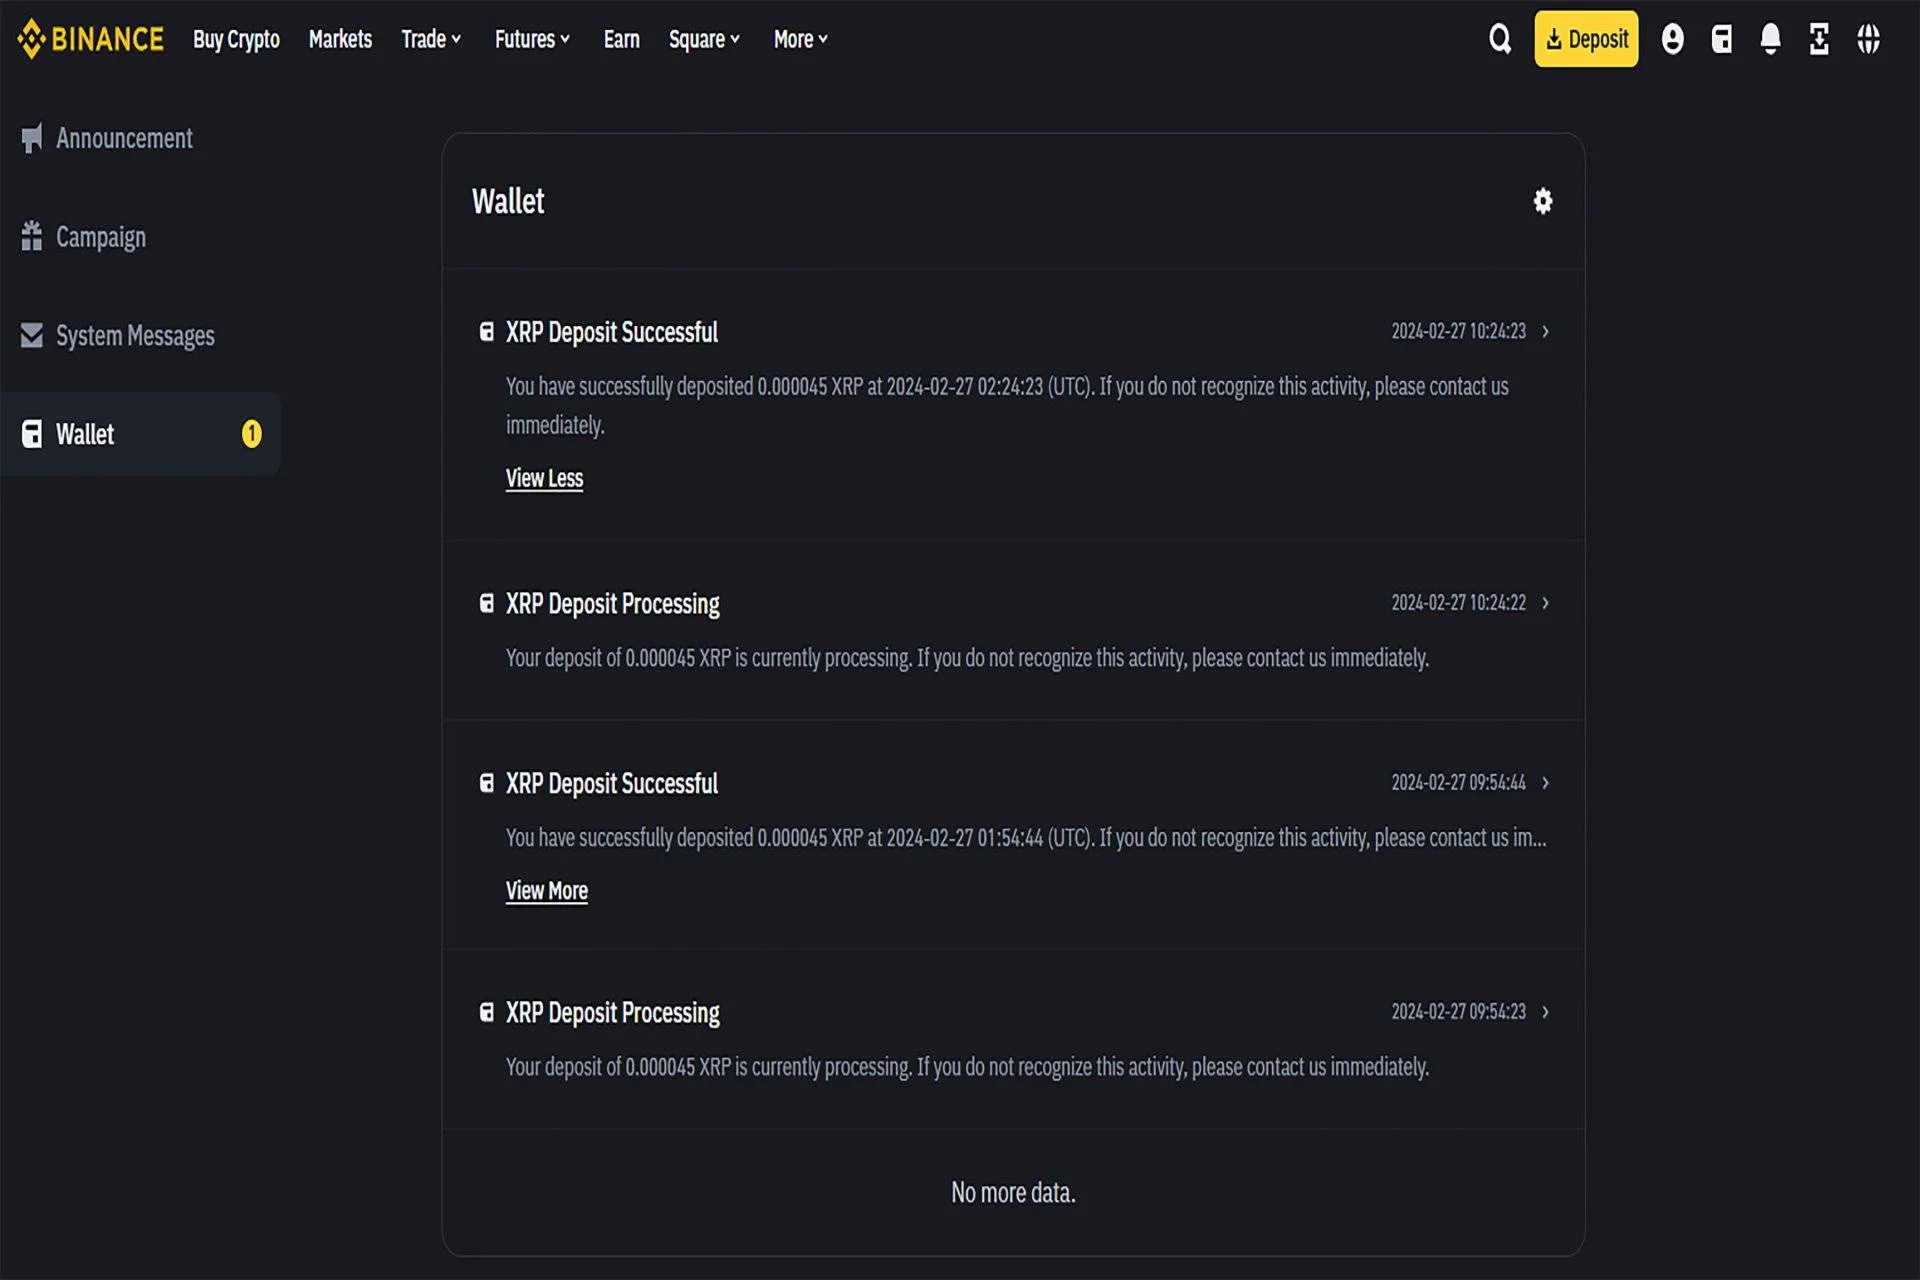Click wallet icon beside 10:24:22 Deposit Processing
The width and height of the screenshot is (1920, 1280).
[x=487, y=603]
